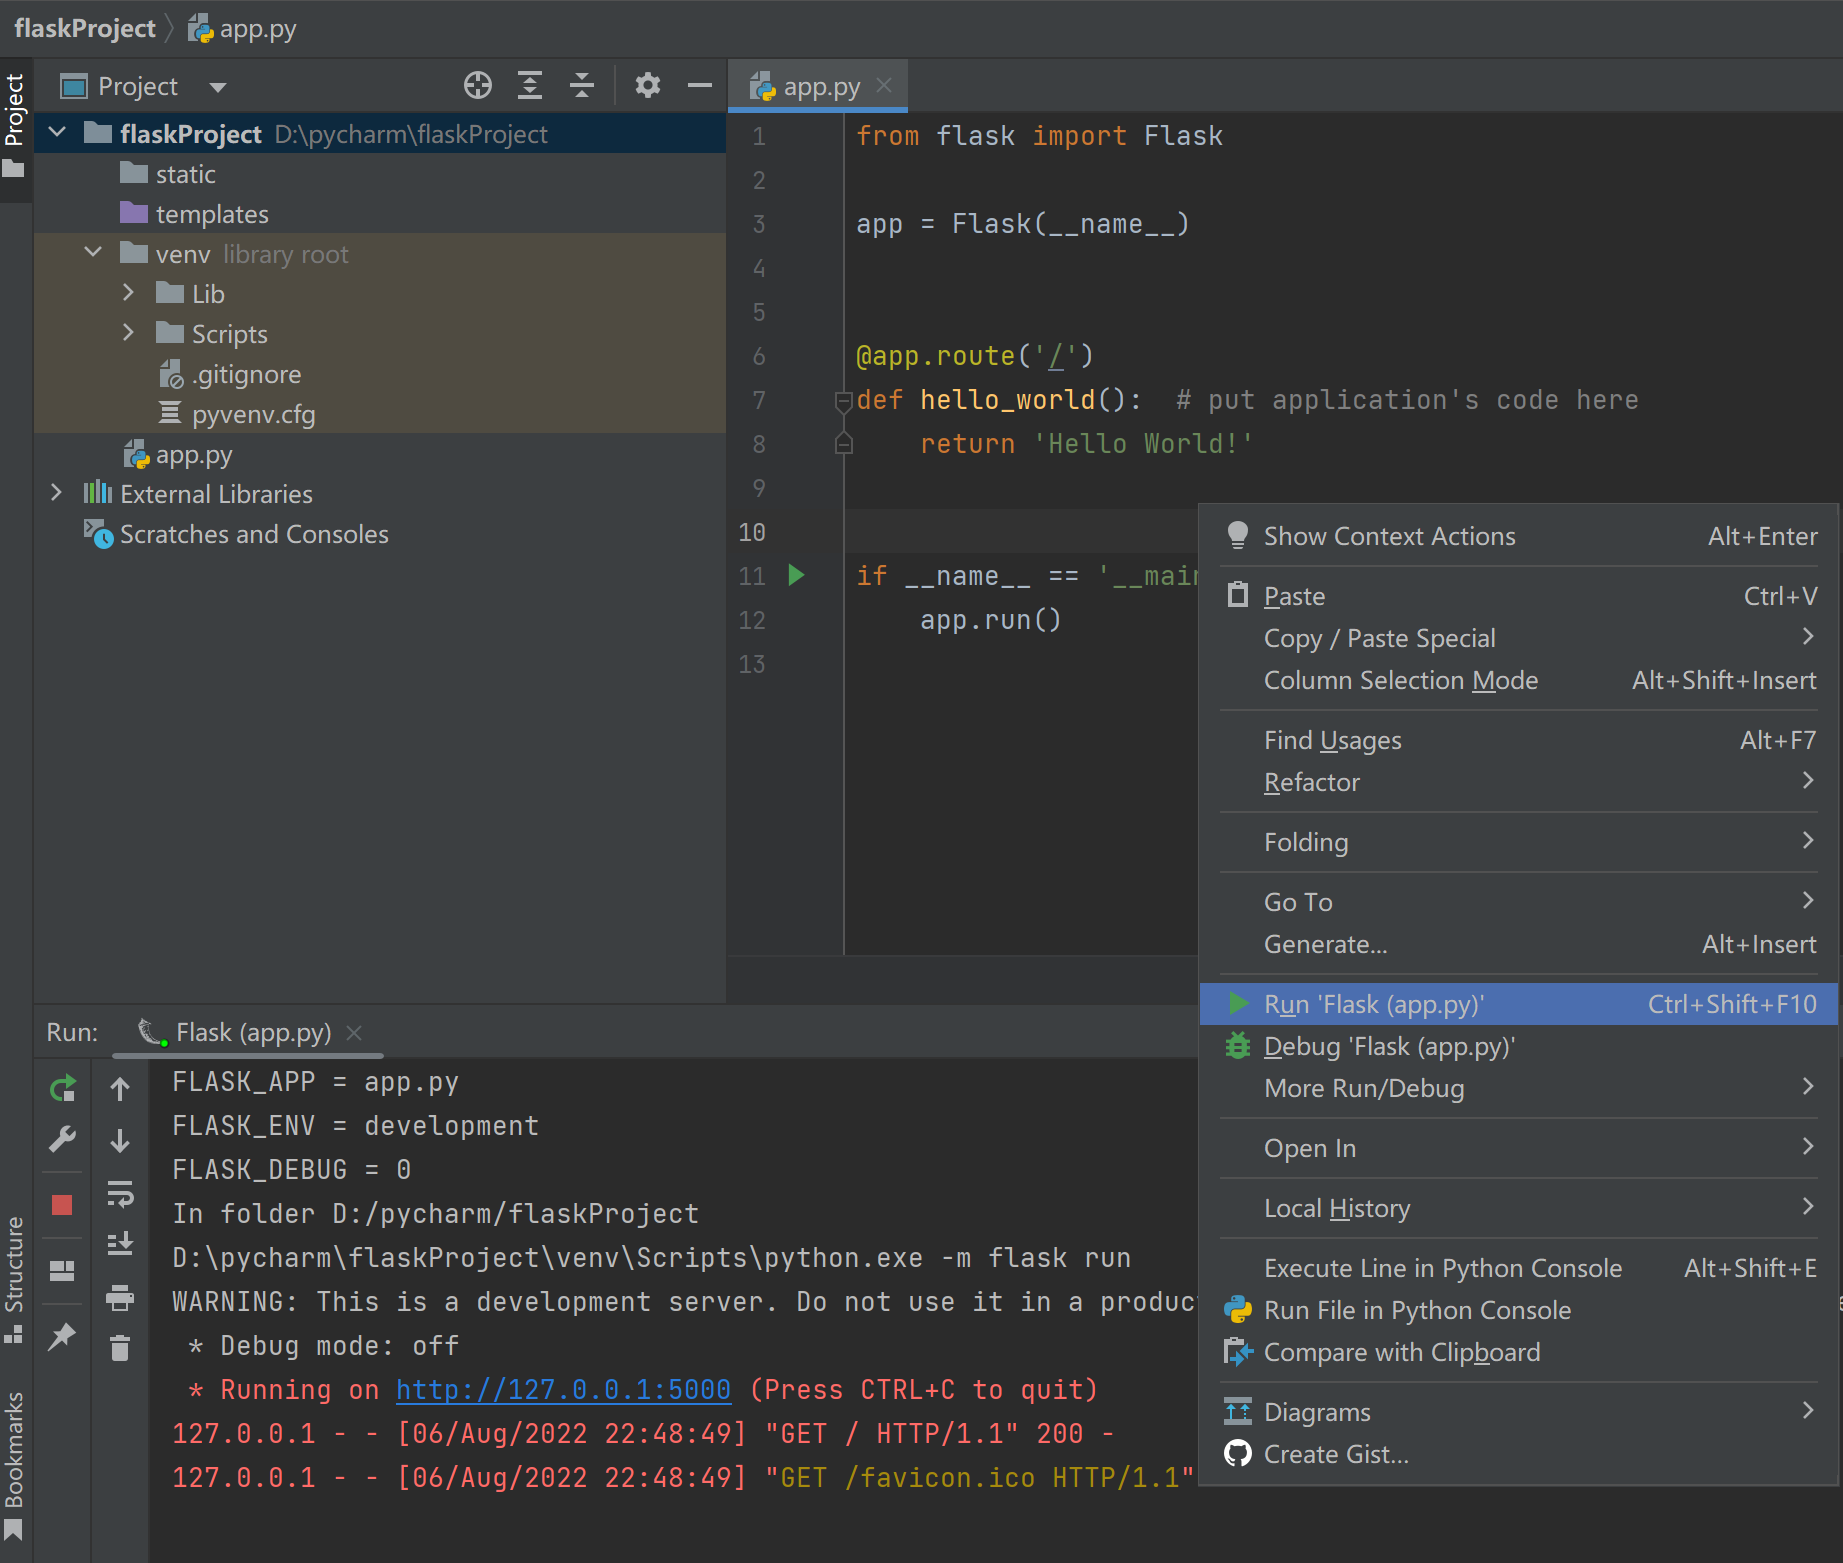Image resolution: width=1843 pixels, height=1563 pixels.
Task: Expand the Scripts folder
Action: pos(128,333)
